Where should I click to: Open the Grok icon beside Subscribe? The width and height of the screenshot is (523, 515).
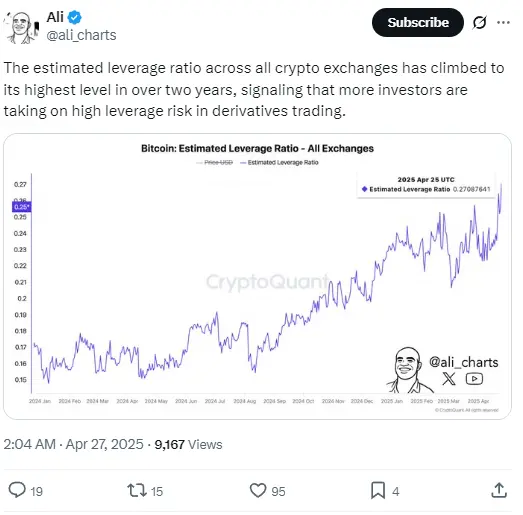tap(479, 23)
